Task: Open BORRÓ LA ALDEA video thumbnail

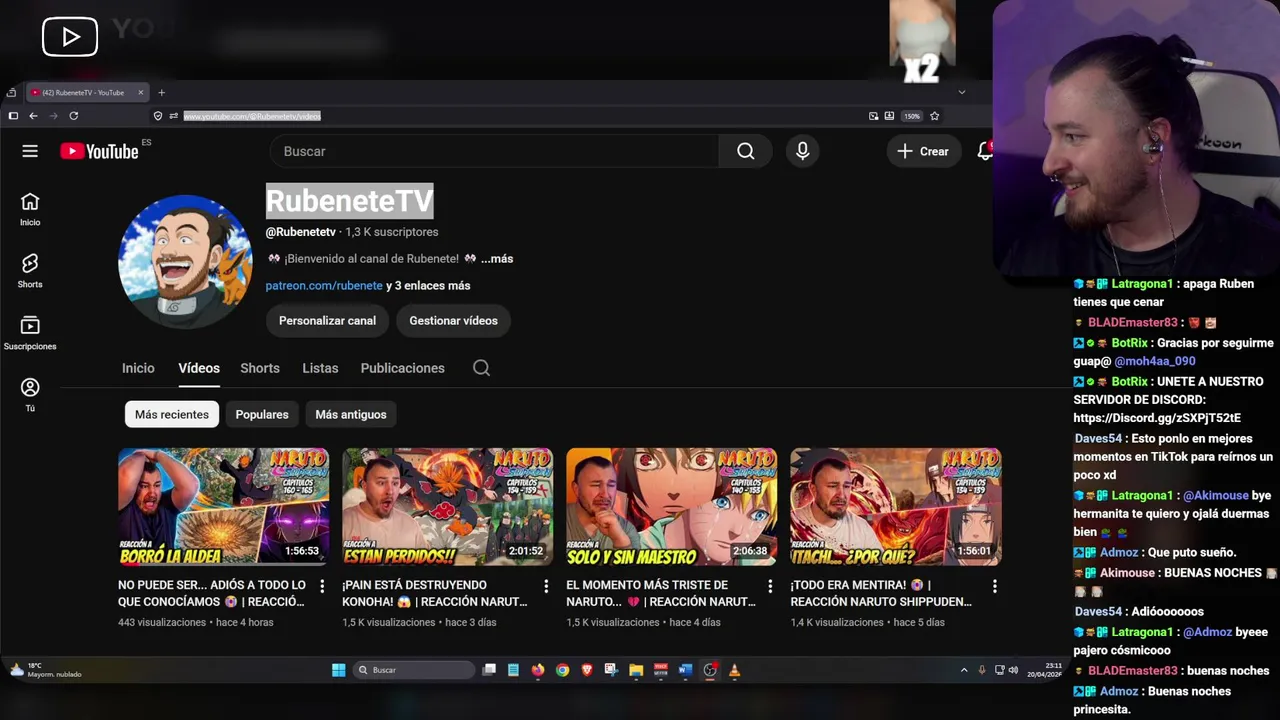Action: click(x=223, y=507)
